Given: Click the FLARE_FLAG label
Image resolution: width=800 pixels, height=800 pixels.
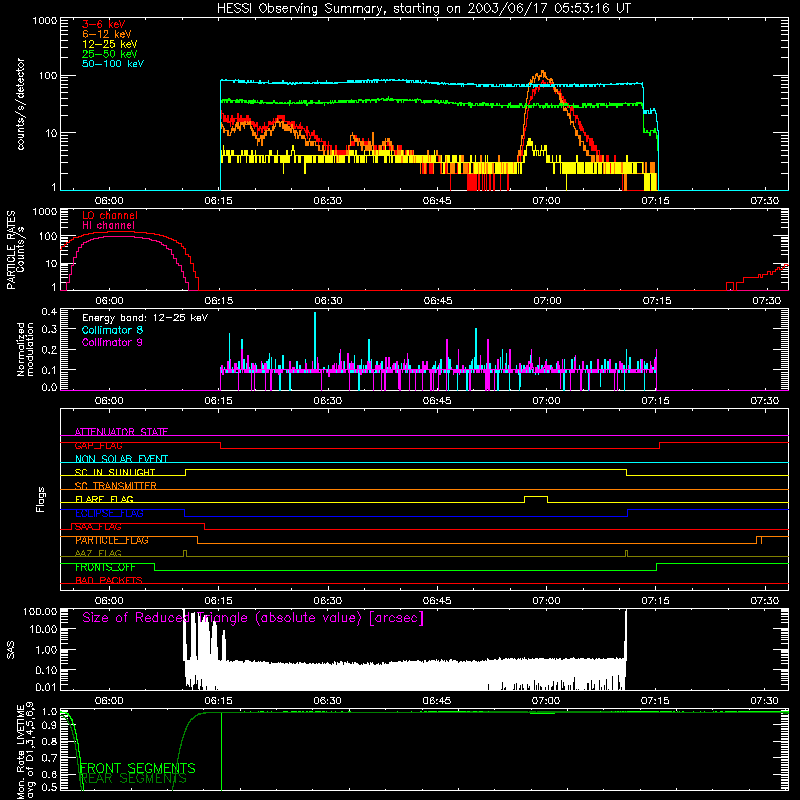Looking at the screenshot, I should click(x=104, y=499).
